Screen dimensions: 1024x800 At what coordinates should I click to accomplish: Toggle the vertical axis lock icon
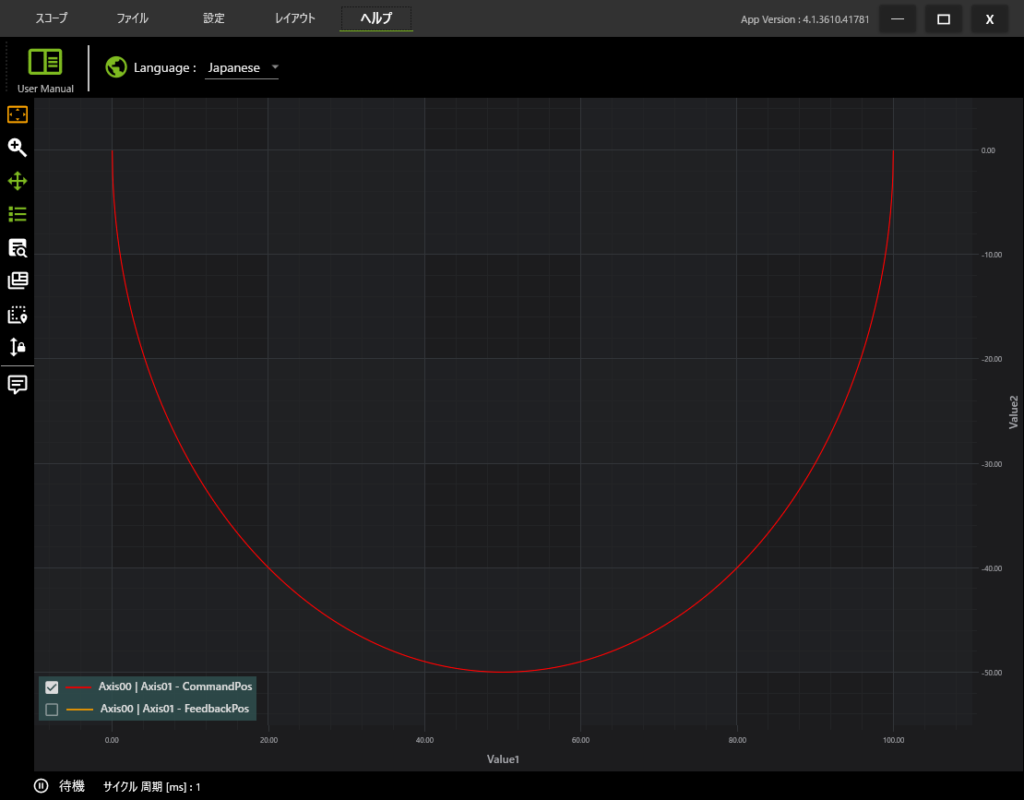coord(17,348)
